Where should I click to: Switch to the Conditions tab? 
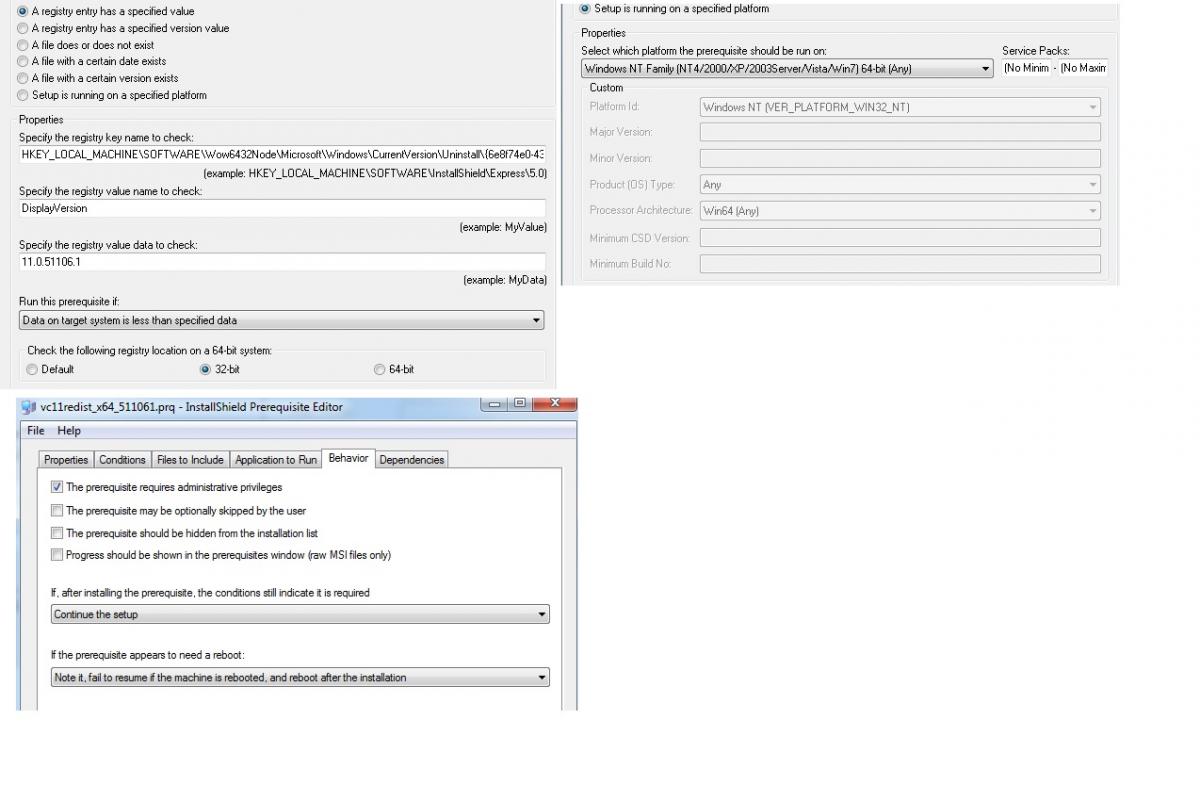coord(122,460)
